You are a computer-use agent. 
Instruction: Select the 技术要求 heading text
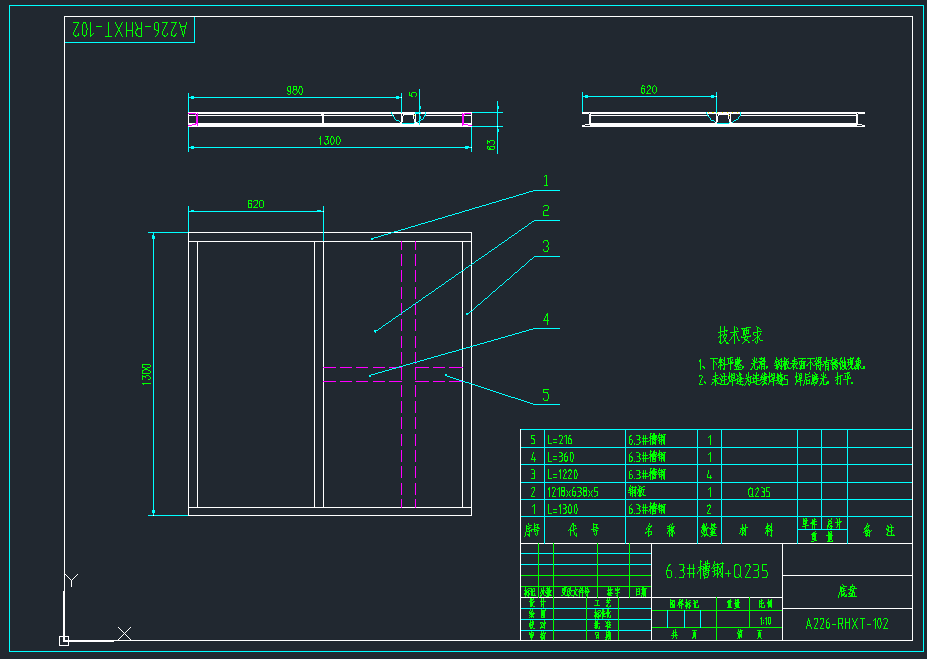tap(740, 335)
